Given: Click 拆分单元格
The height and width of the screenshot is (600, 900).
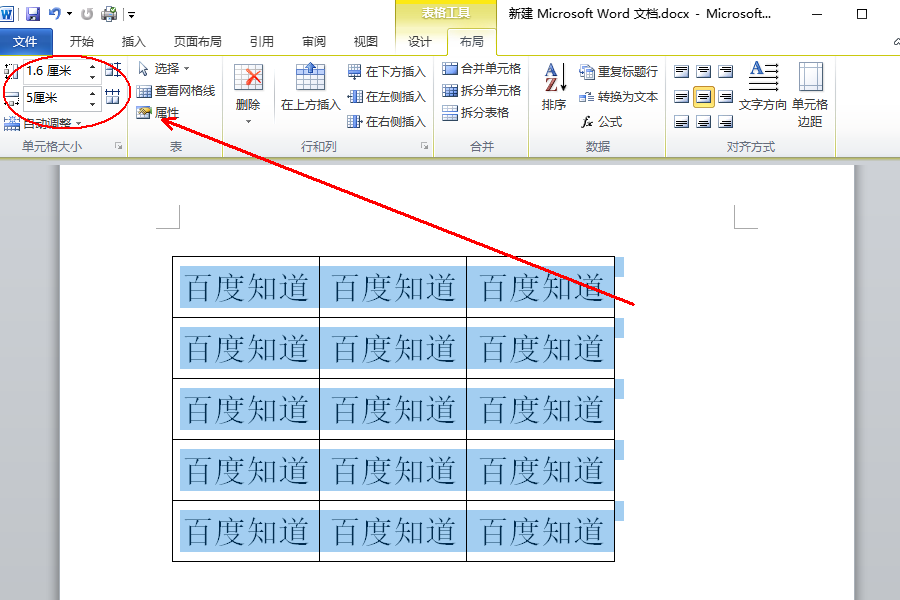Looking at the screenshot, I should click(x=481, y=91).
